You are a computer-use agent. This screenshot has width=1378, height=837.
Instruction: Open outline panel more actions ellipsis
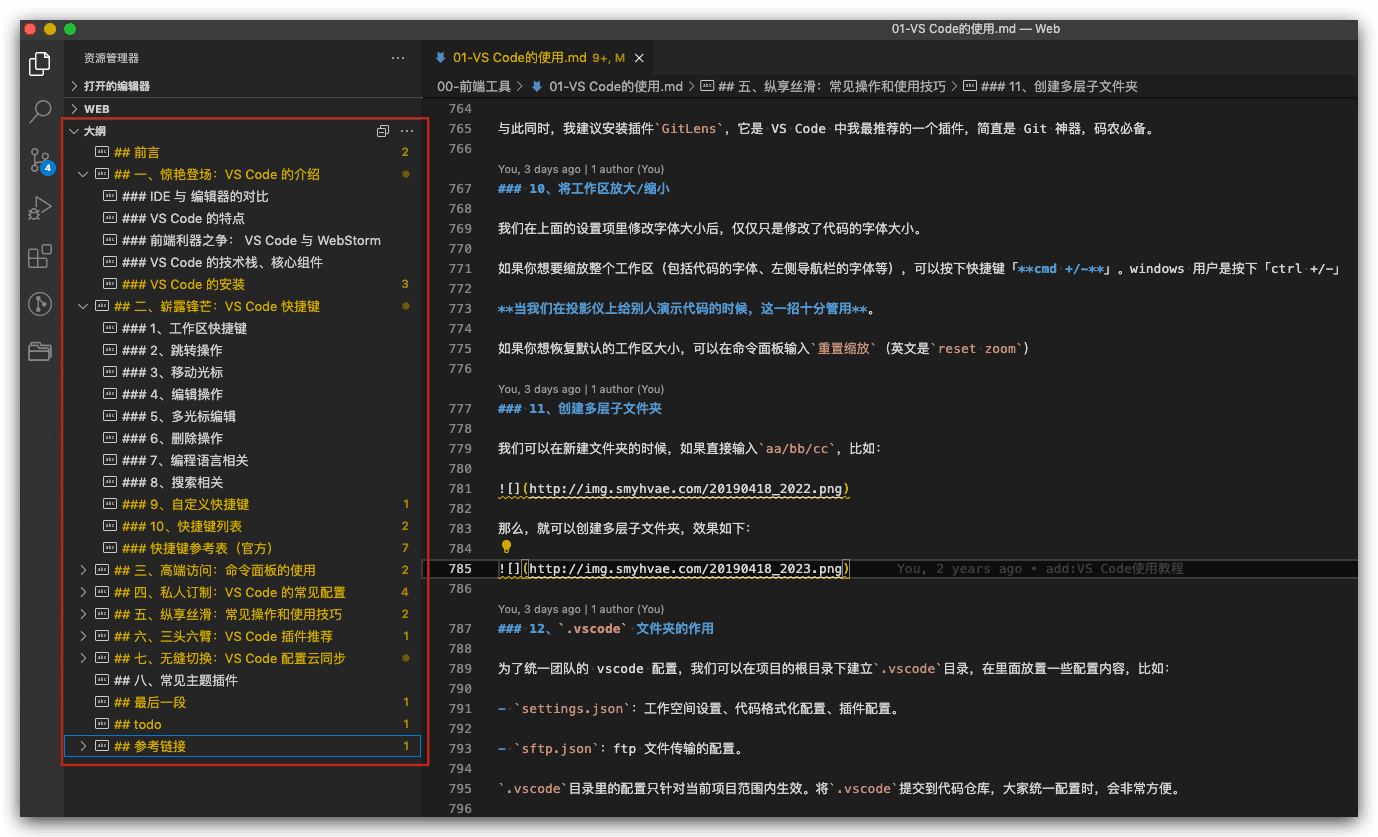click(406, 131)
